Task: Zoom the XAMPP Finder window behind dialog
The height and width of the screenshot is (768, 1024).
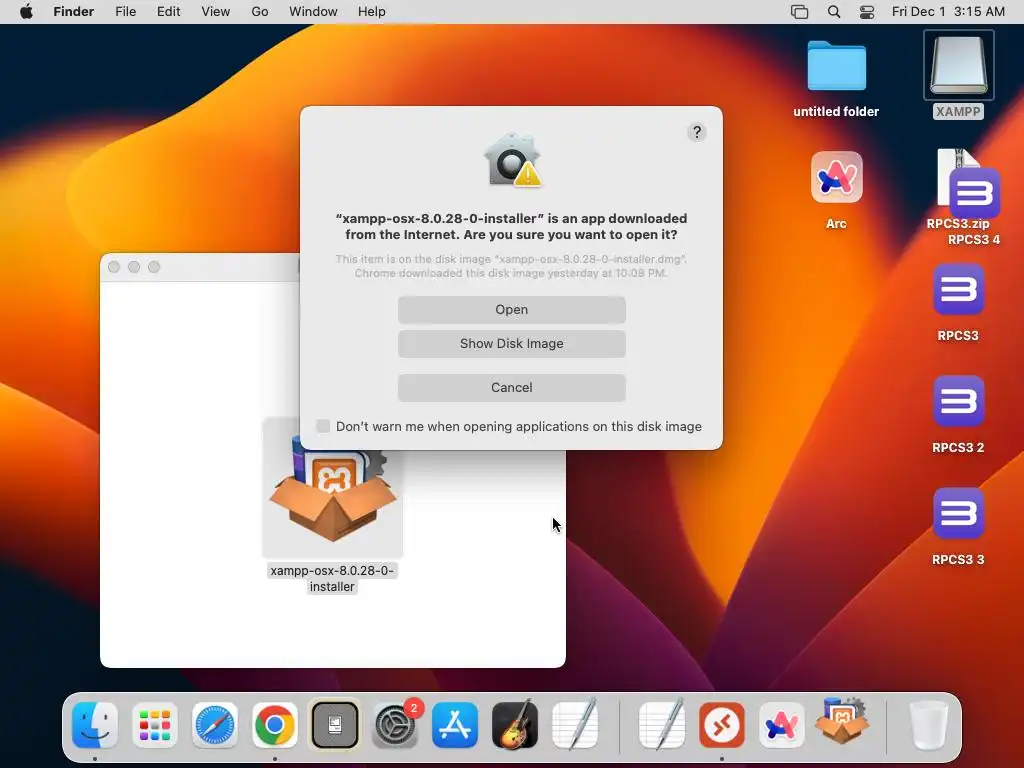Action: pyautogui.click(x=154, y=267)
